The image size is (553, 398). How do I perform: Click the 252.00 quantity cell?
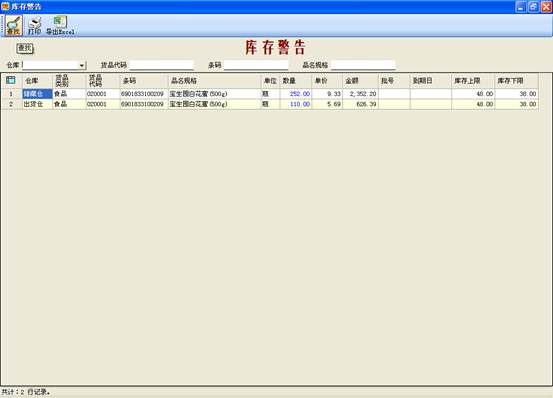296,94
